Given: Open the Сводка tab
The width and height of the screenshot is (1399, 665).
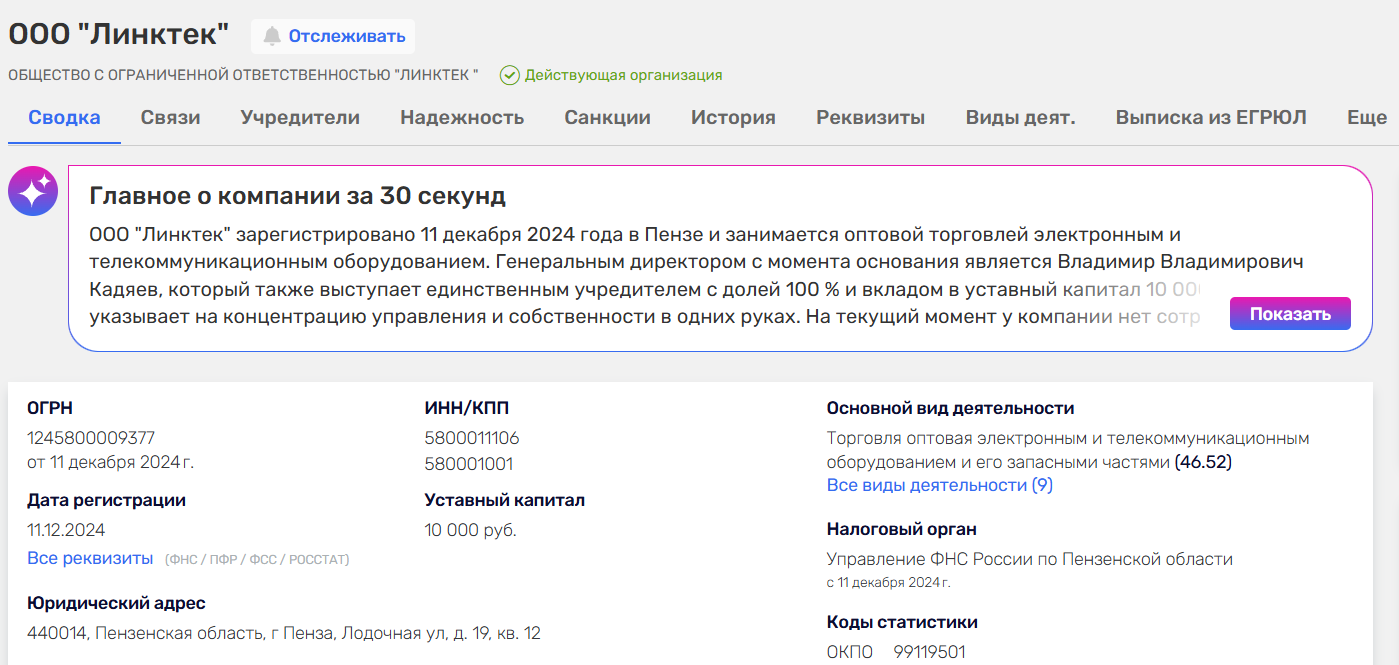Looking at the screenshot, I should 64,118.
